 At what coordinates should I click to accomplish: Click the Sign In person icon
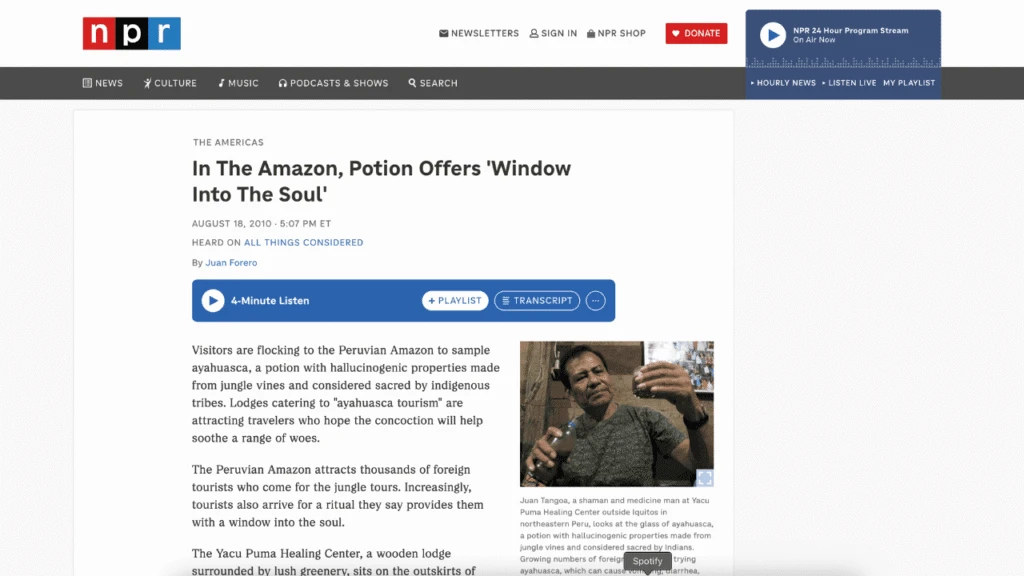pyautogui.click(x=534, y=33)
